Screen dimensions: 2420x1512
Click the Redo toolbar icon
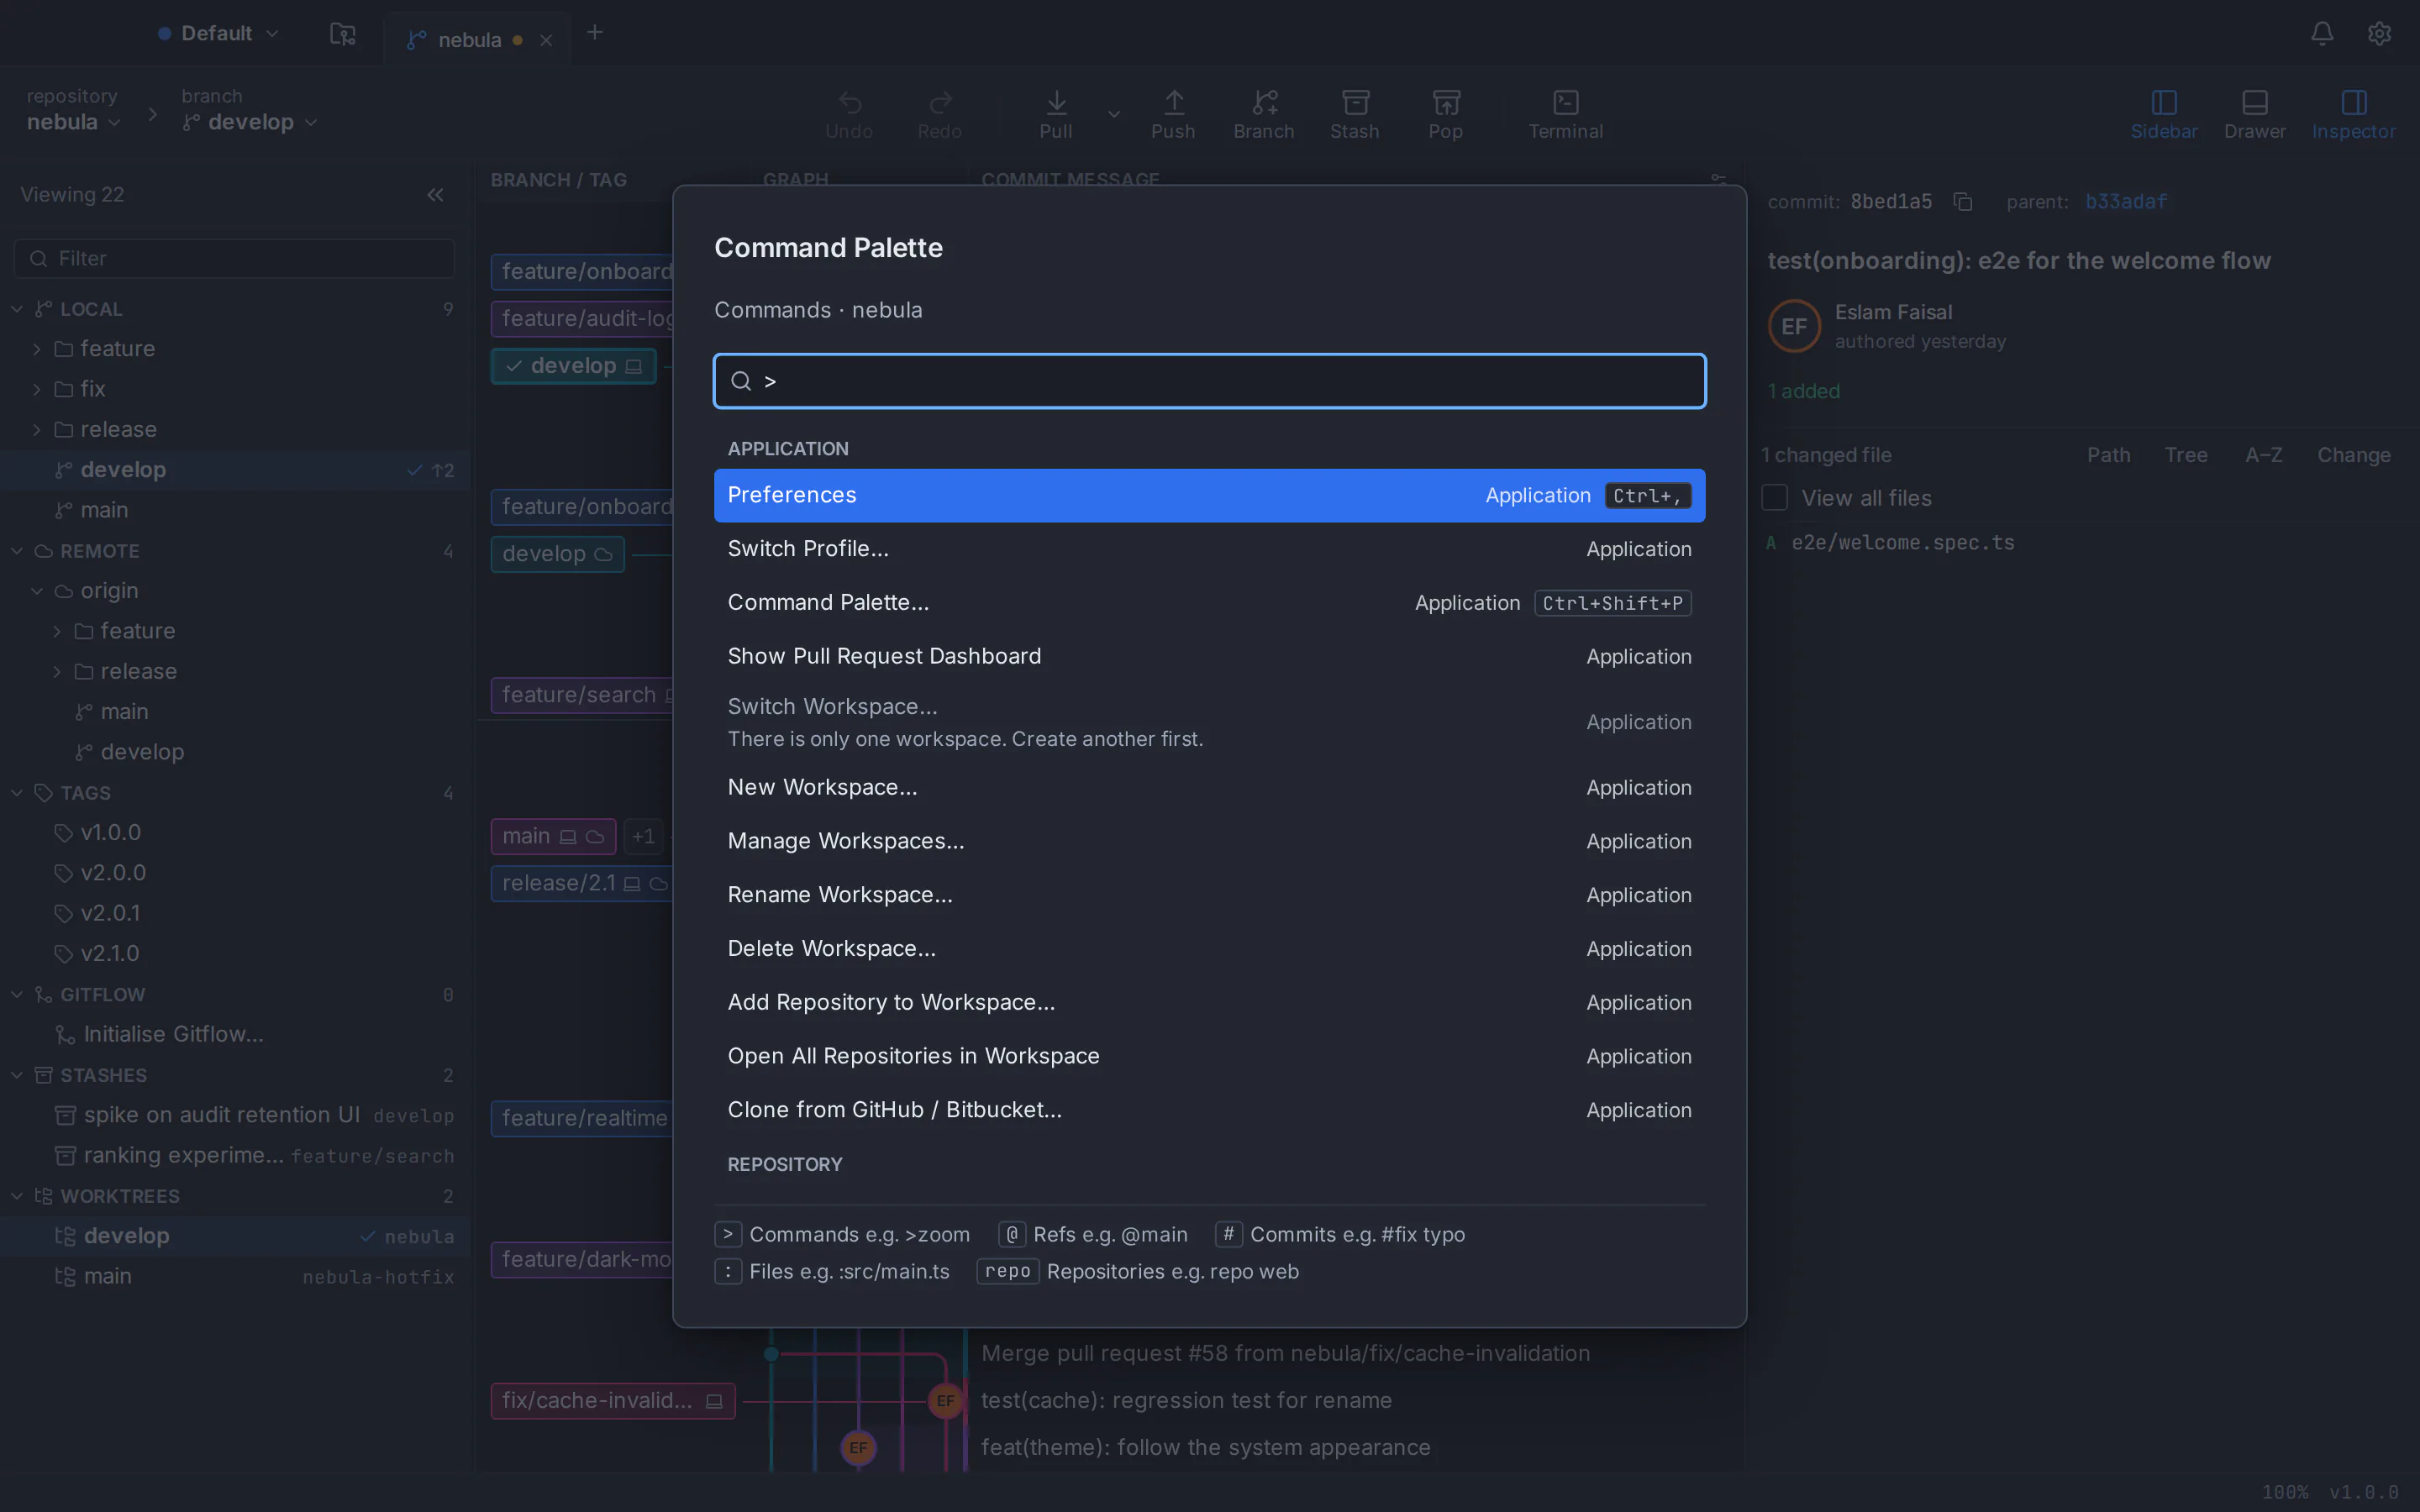click(x=939, y=115)
